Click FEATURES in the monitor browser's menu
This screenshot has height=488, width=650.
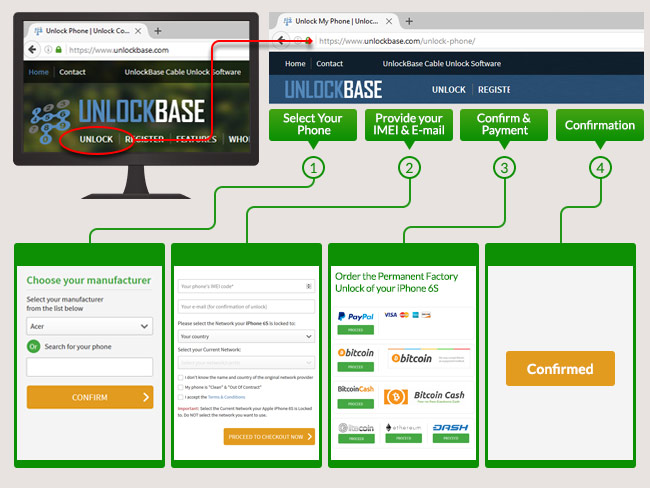coord(196,139)
